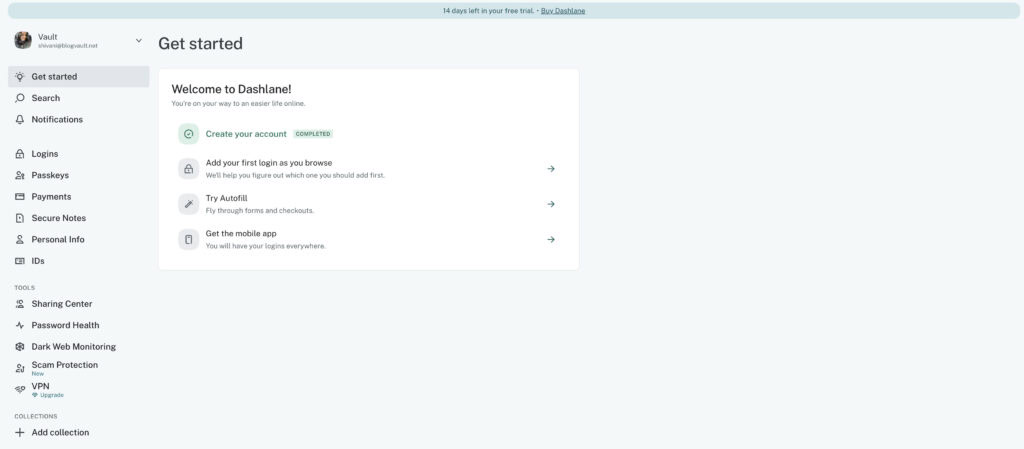Image resolution: width=1024 pixels, height=449 pixels.
Task: Click the completed checkmark icon for Create your account
Action: 189,134
